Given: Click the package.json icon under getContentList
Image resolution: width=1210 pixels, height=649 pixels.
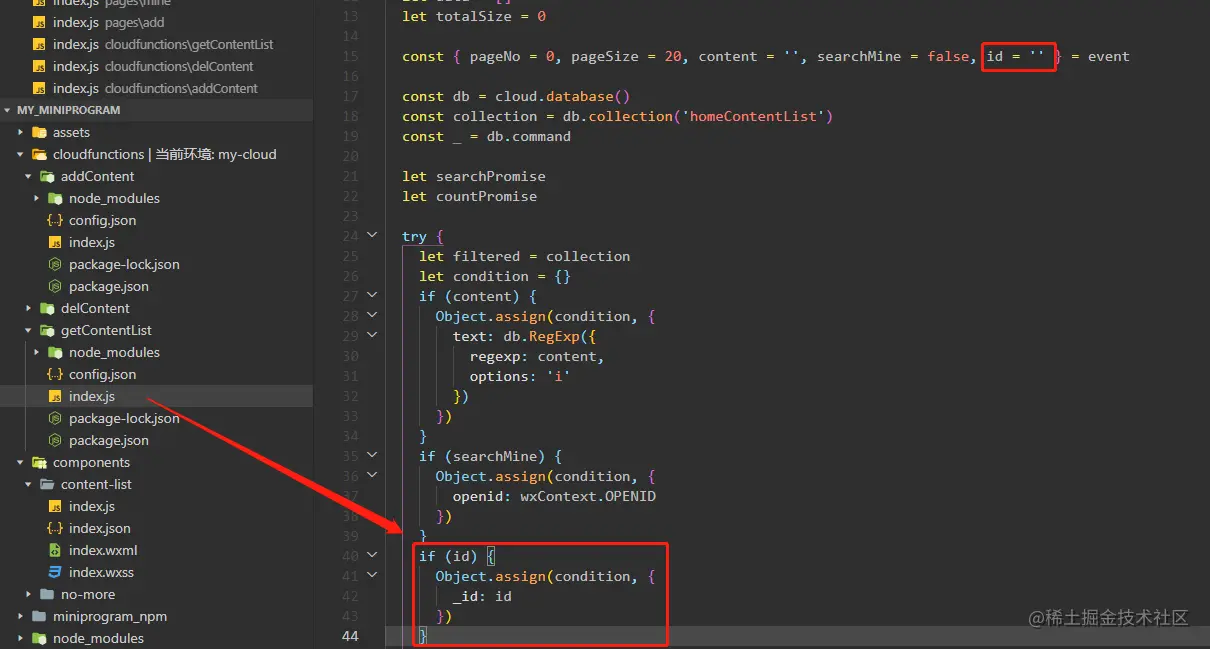Looking at the screenshot, I should (x=55, y=440).
